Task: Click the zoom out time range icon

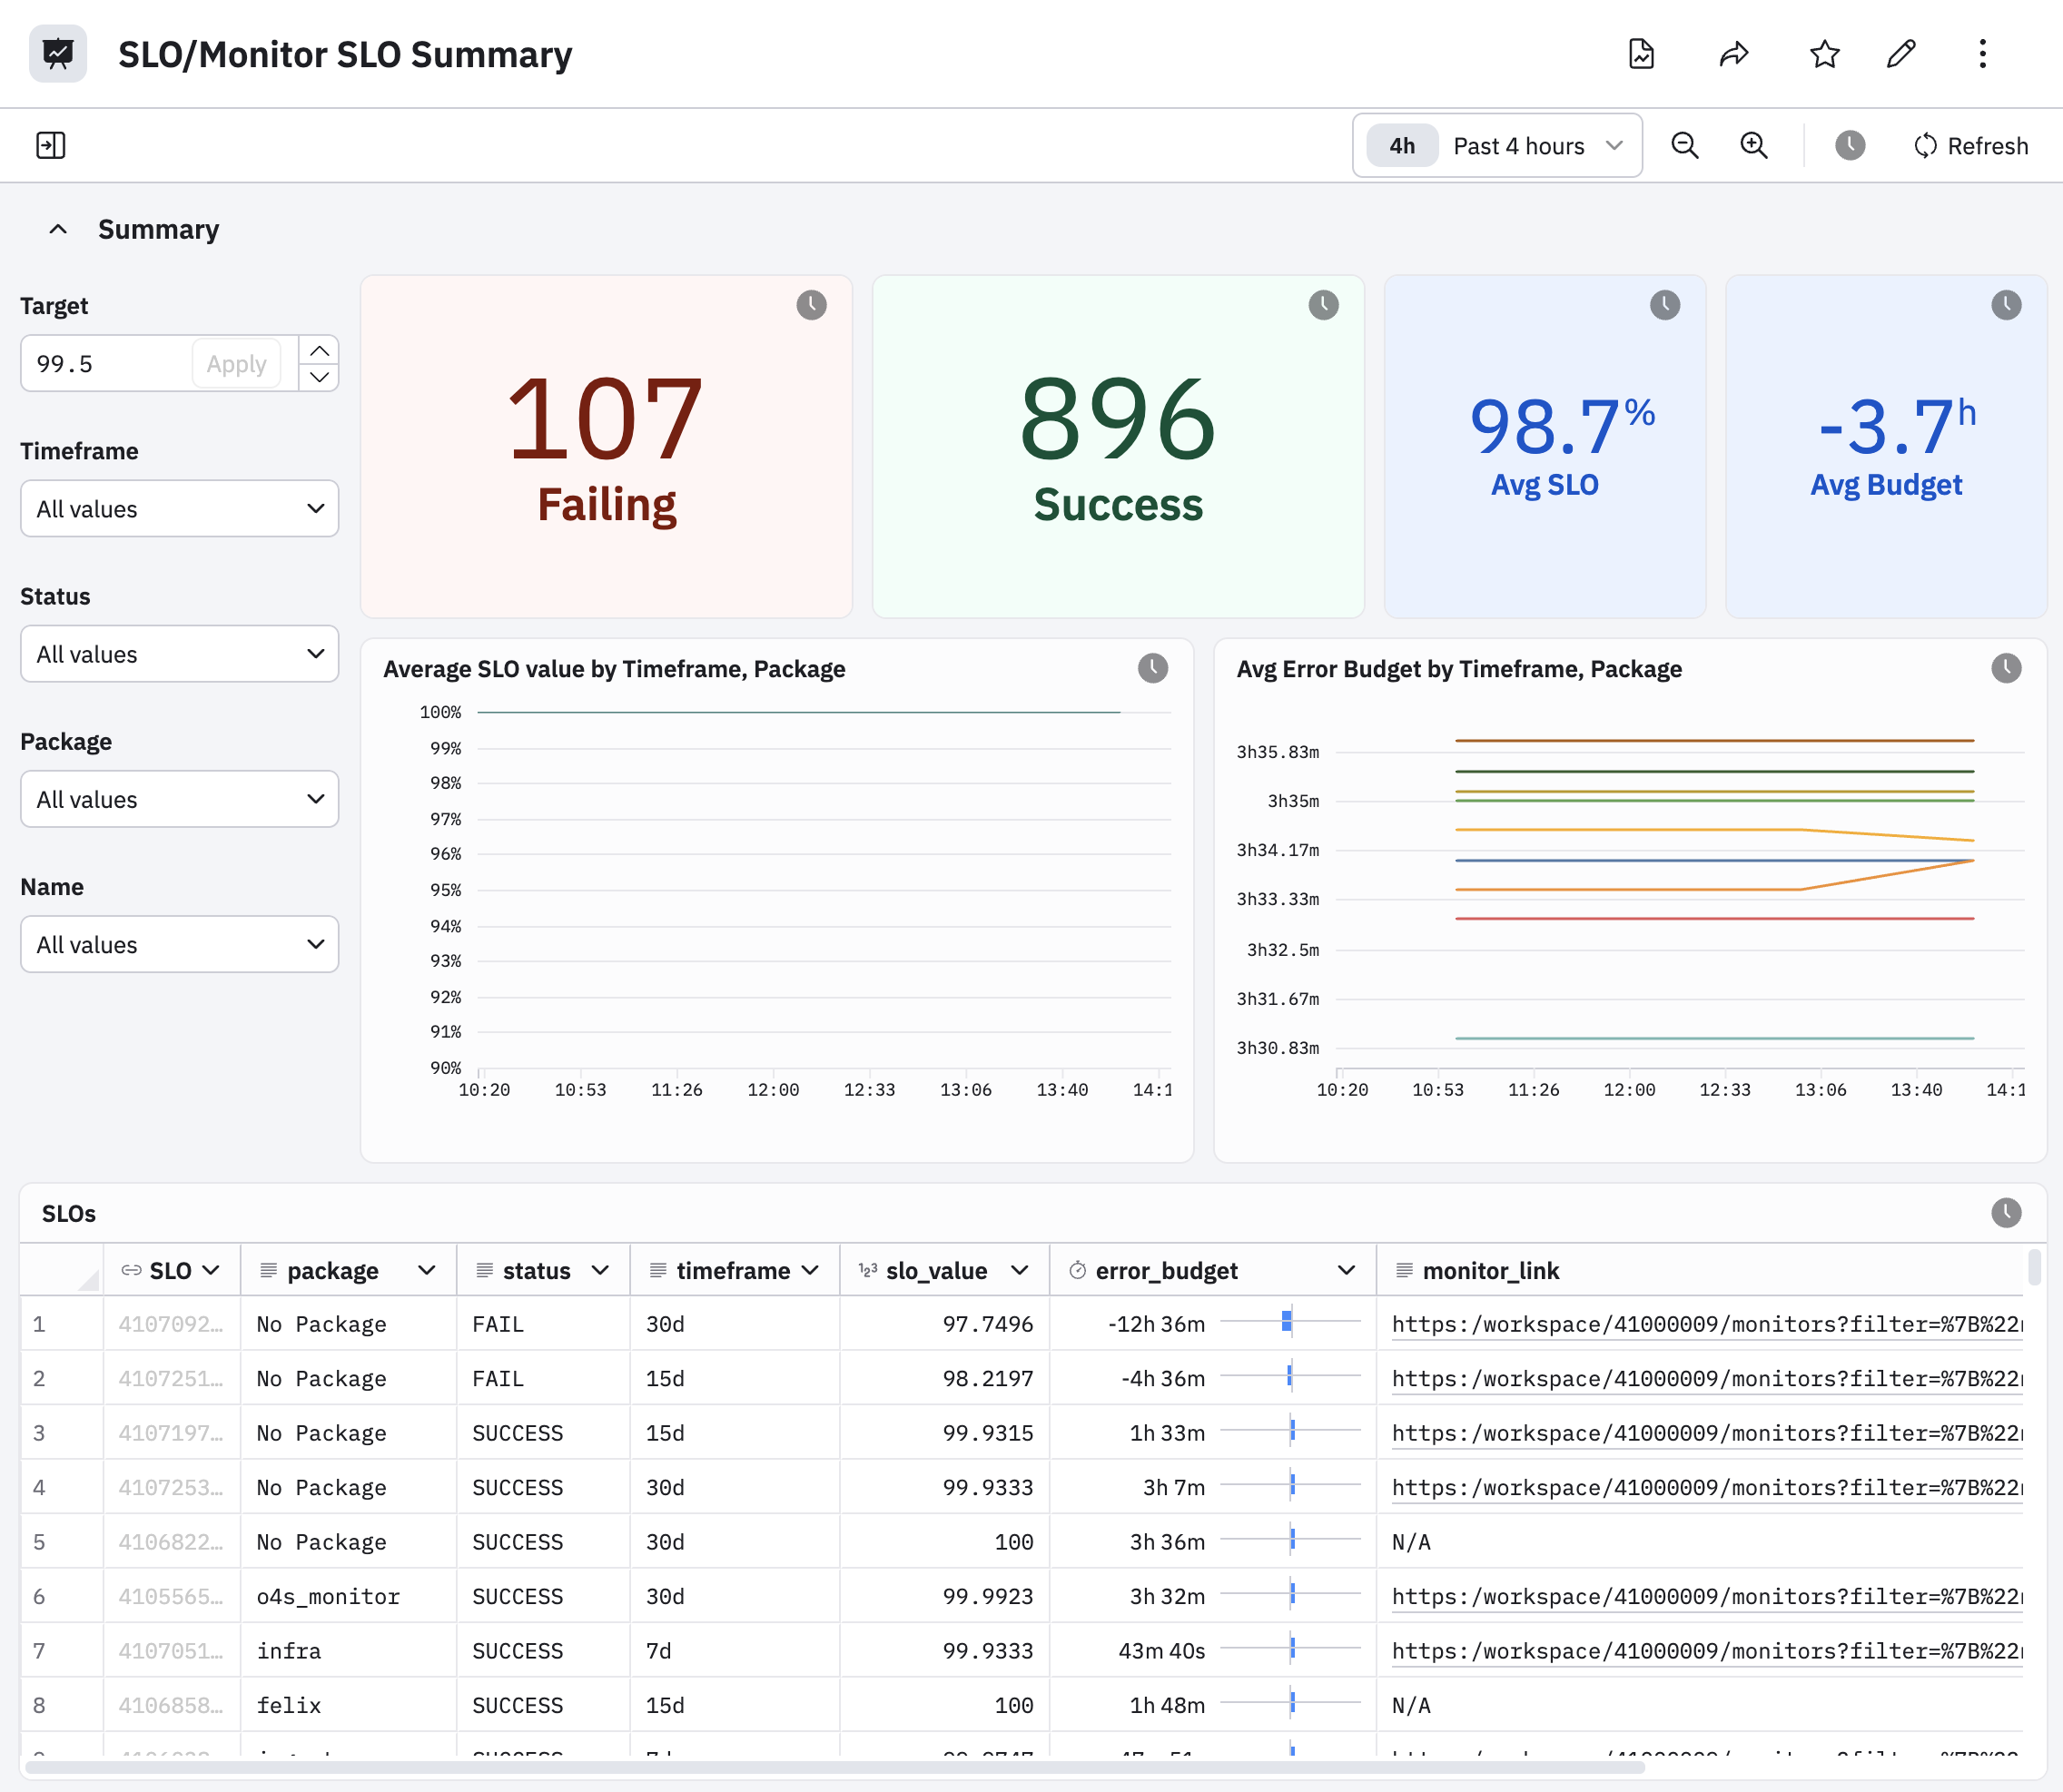Action: (x=1685, y=146)
